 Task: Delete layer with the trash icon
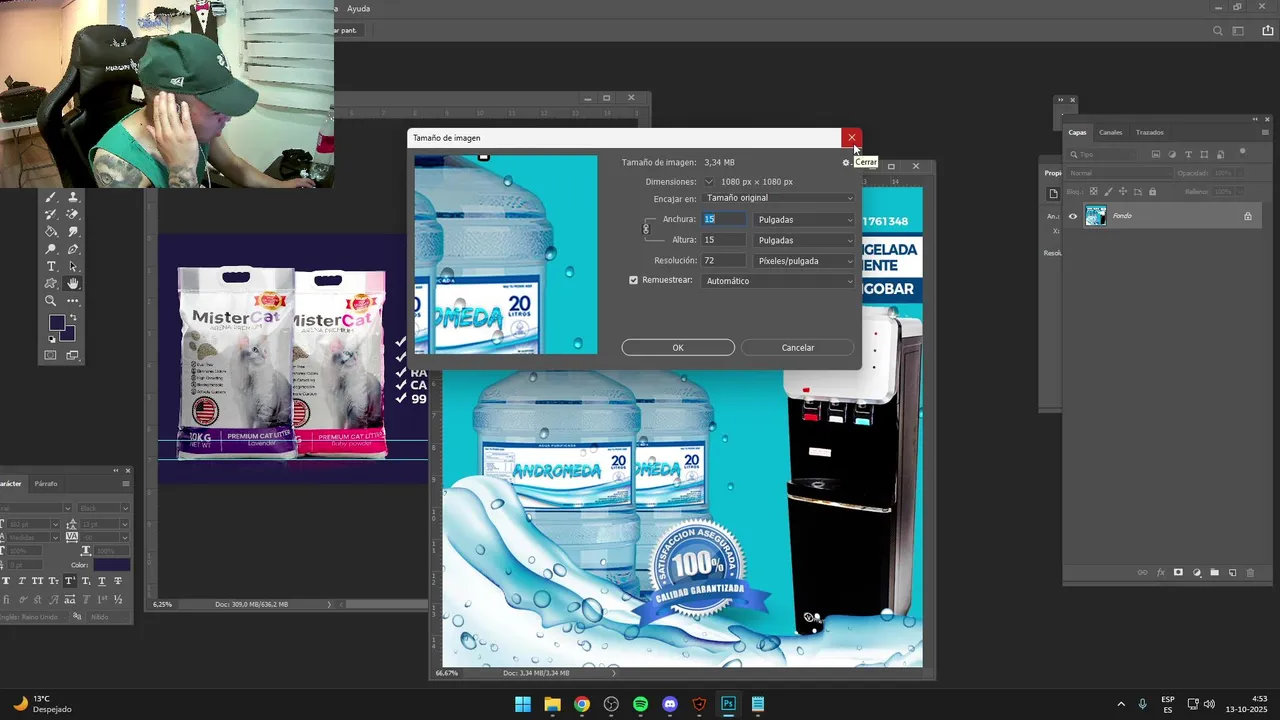(1250, 572)
